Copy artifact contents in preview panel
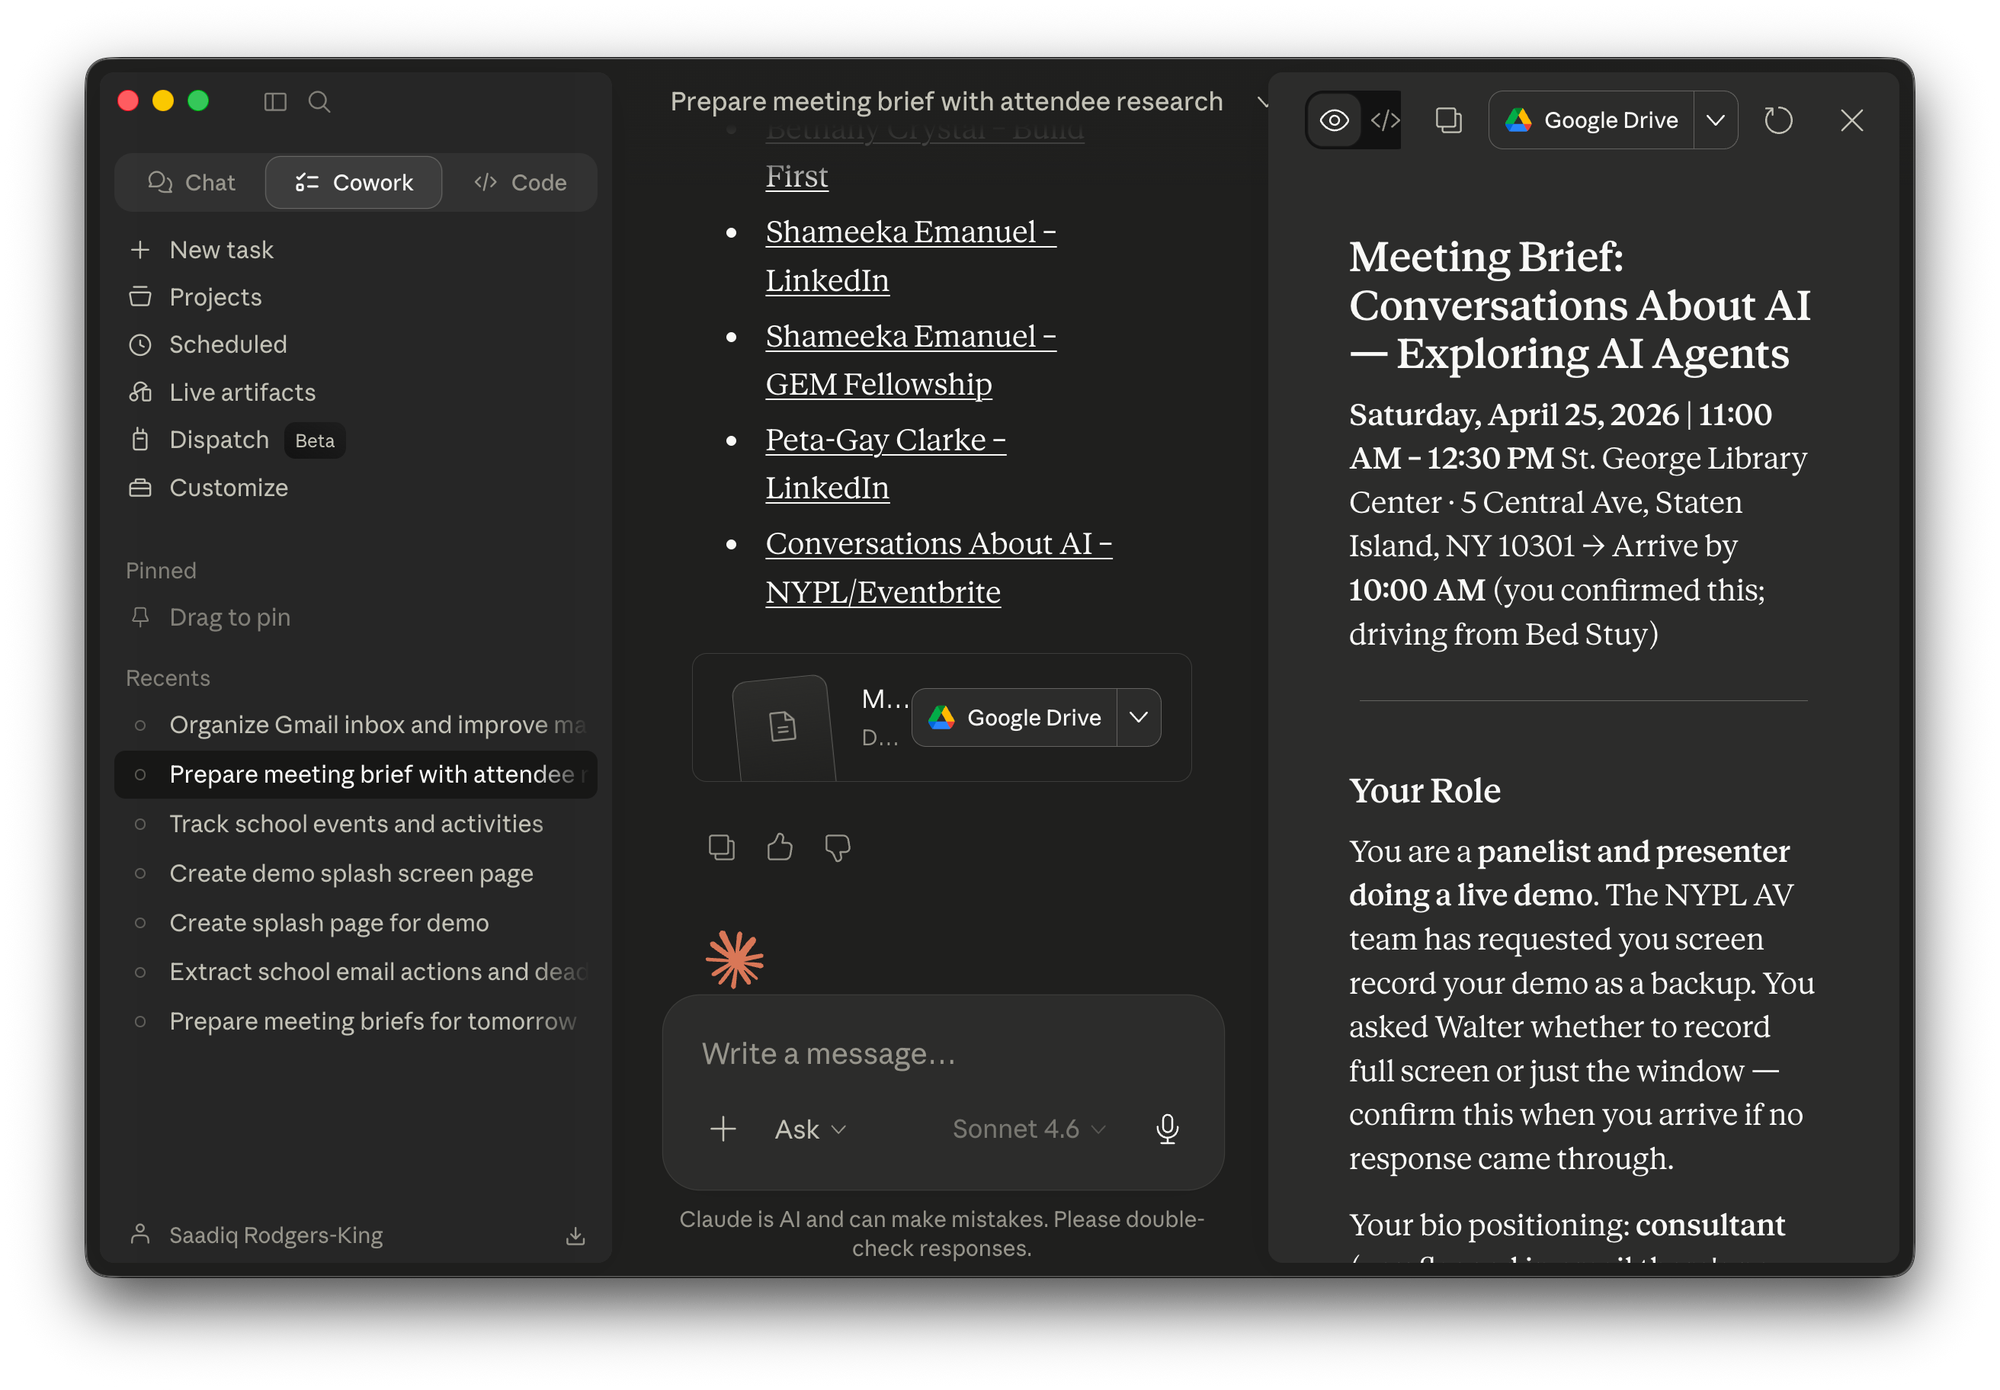The width and height of the screenshot is (2000, 1390). point(1449,121)
